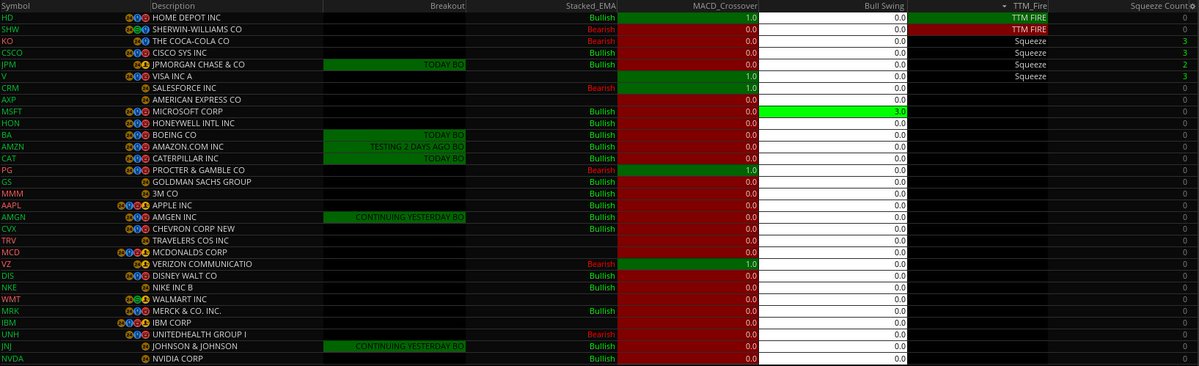Viewport: 1199px width, 366px height.
Task: Click the Bearish EMA cell for SALESFORCE
Action: coord(542,88)
